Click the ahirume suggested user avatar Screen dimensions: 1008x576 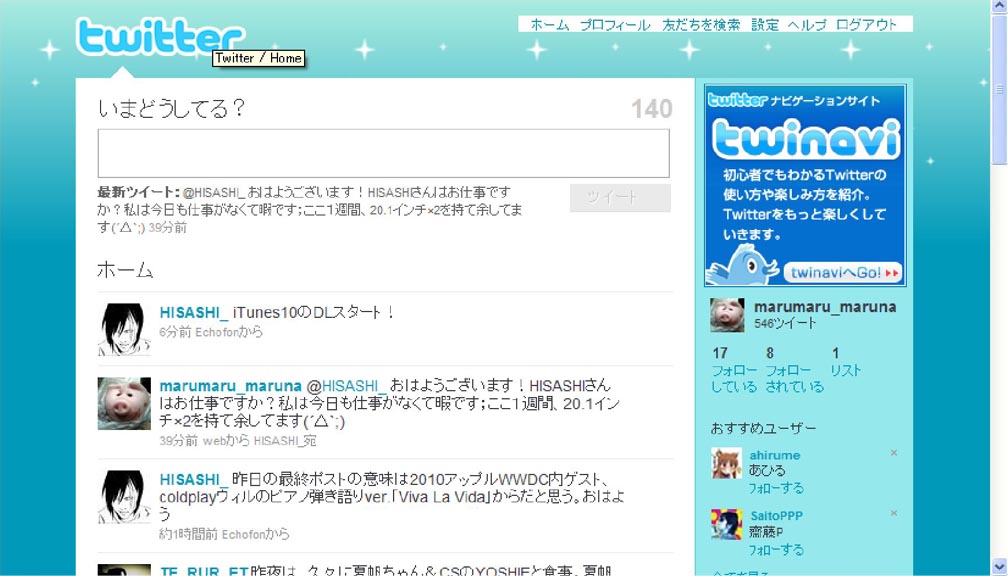(x=726, y=463)
